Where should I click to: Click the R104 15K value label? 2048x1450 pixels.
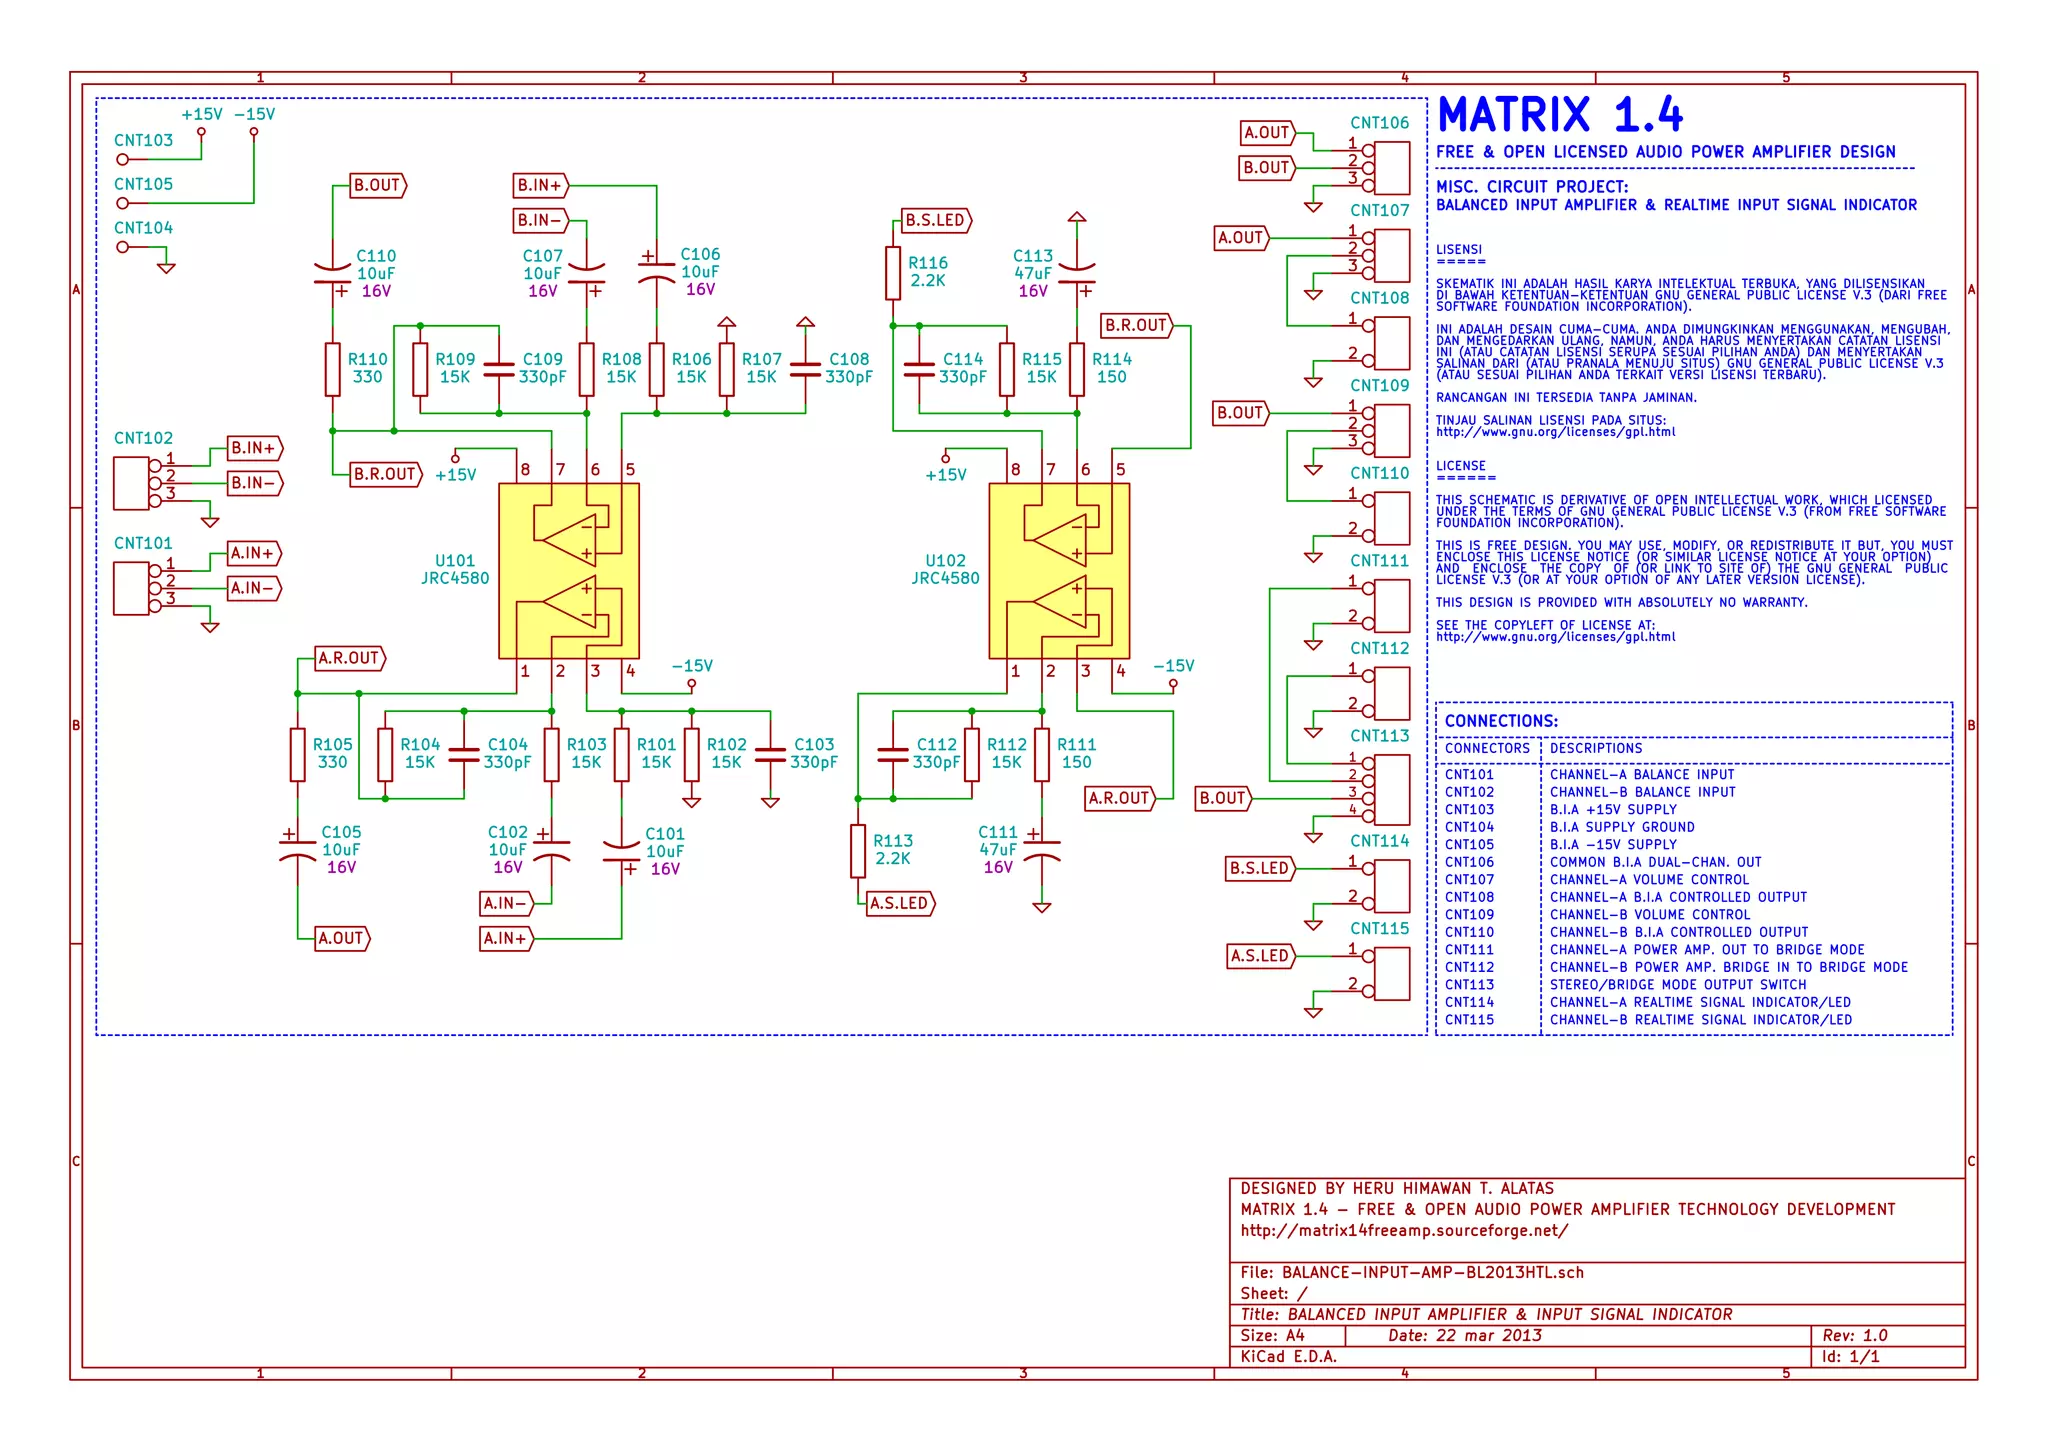pos(420,762)
